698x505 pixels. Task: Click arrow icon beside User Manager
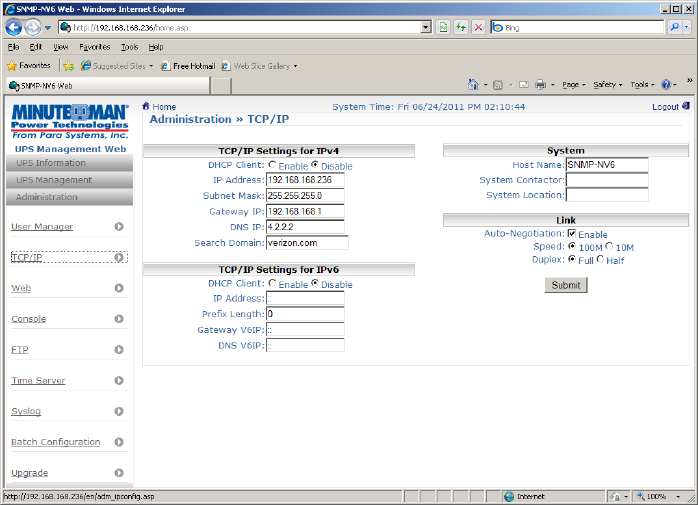pyautogui.click(x=119, y=227)
